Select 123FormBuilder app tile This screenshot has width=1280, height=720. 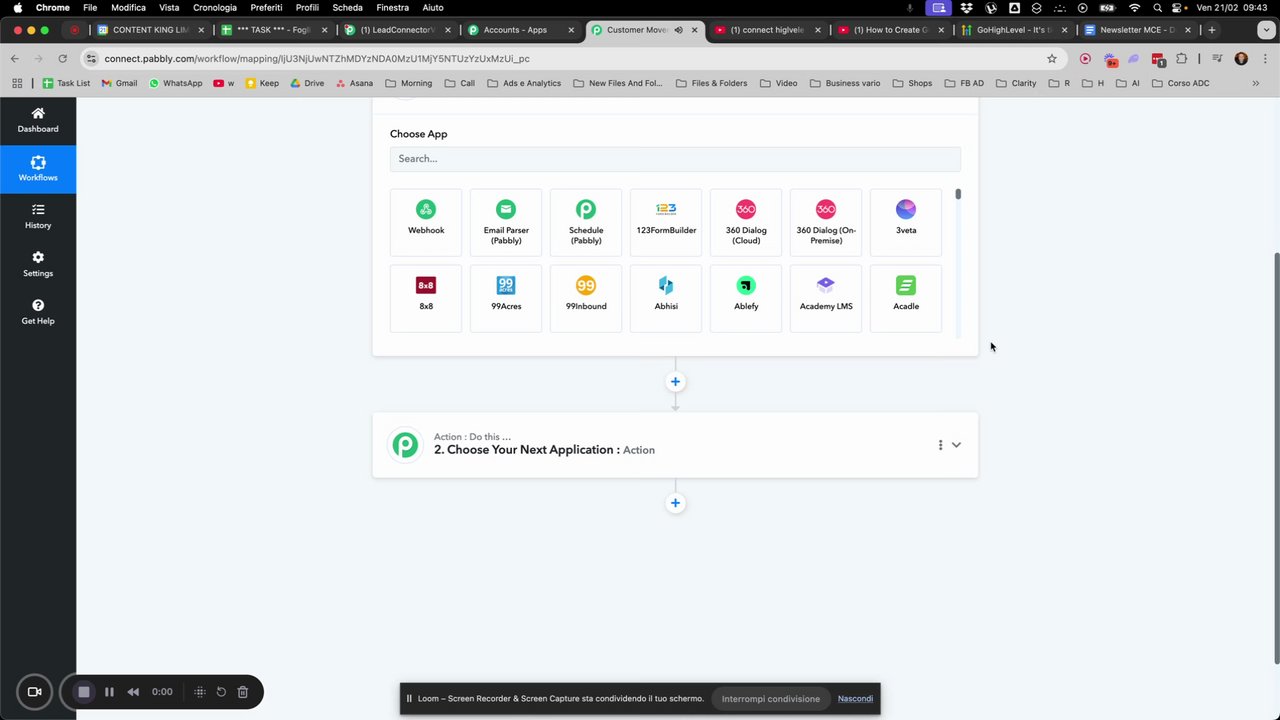click(666, 222)
